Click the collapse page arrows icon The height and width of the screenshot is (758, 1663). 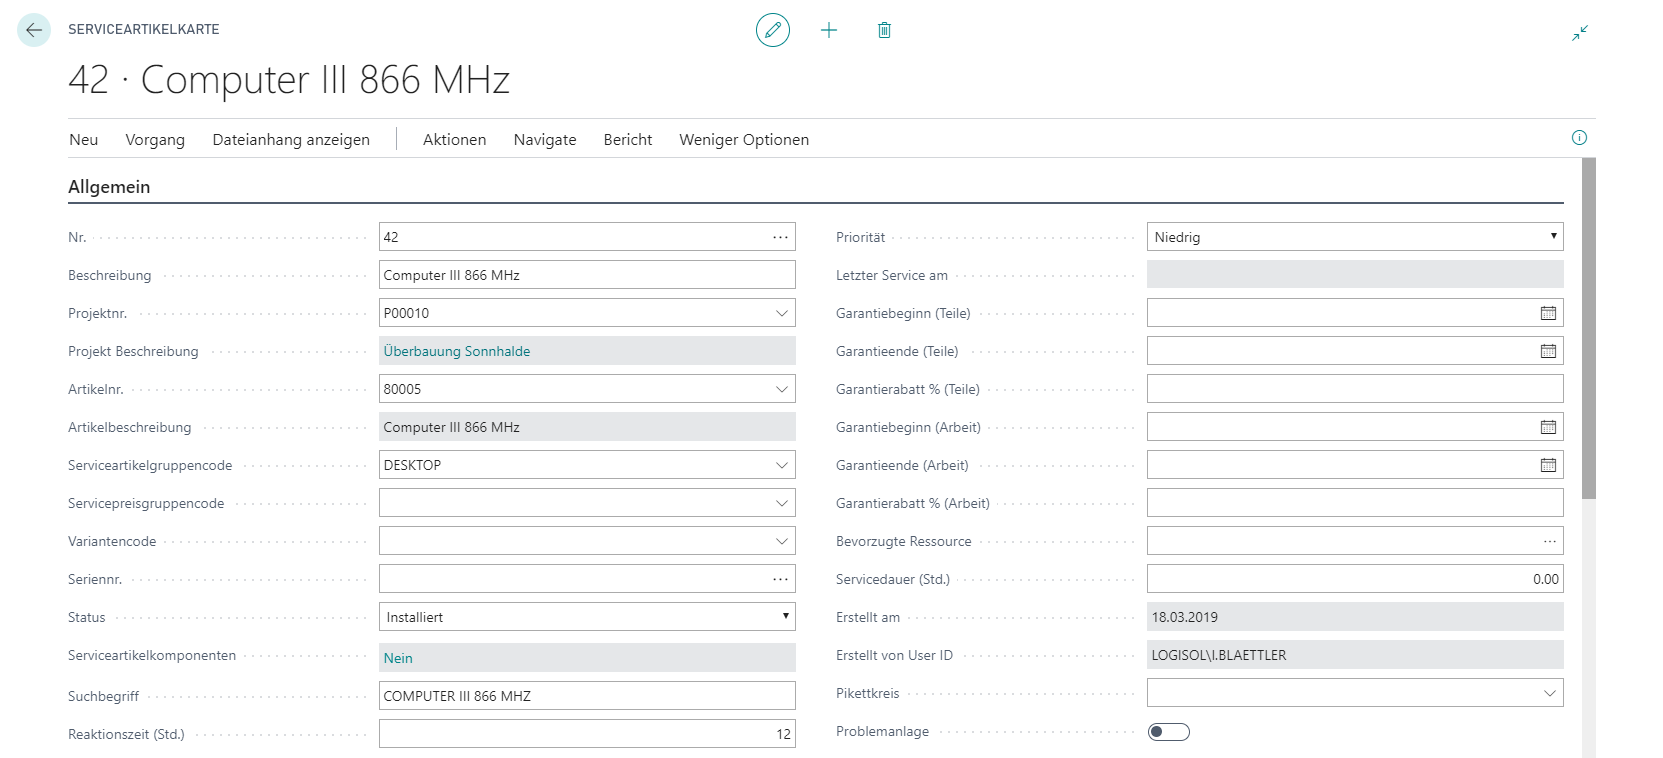coord(1580,33)
